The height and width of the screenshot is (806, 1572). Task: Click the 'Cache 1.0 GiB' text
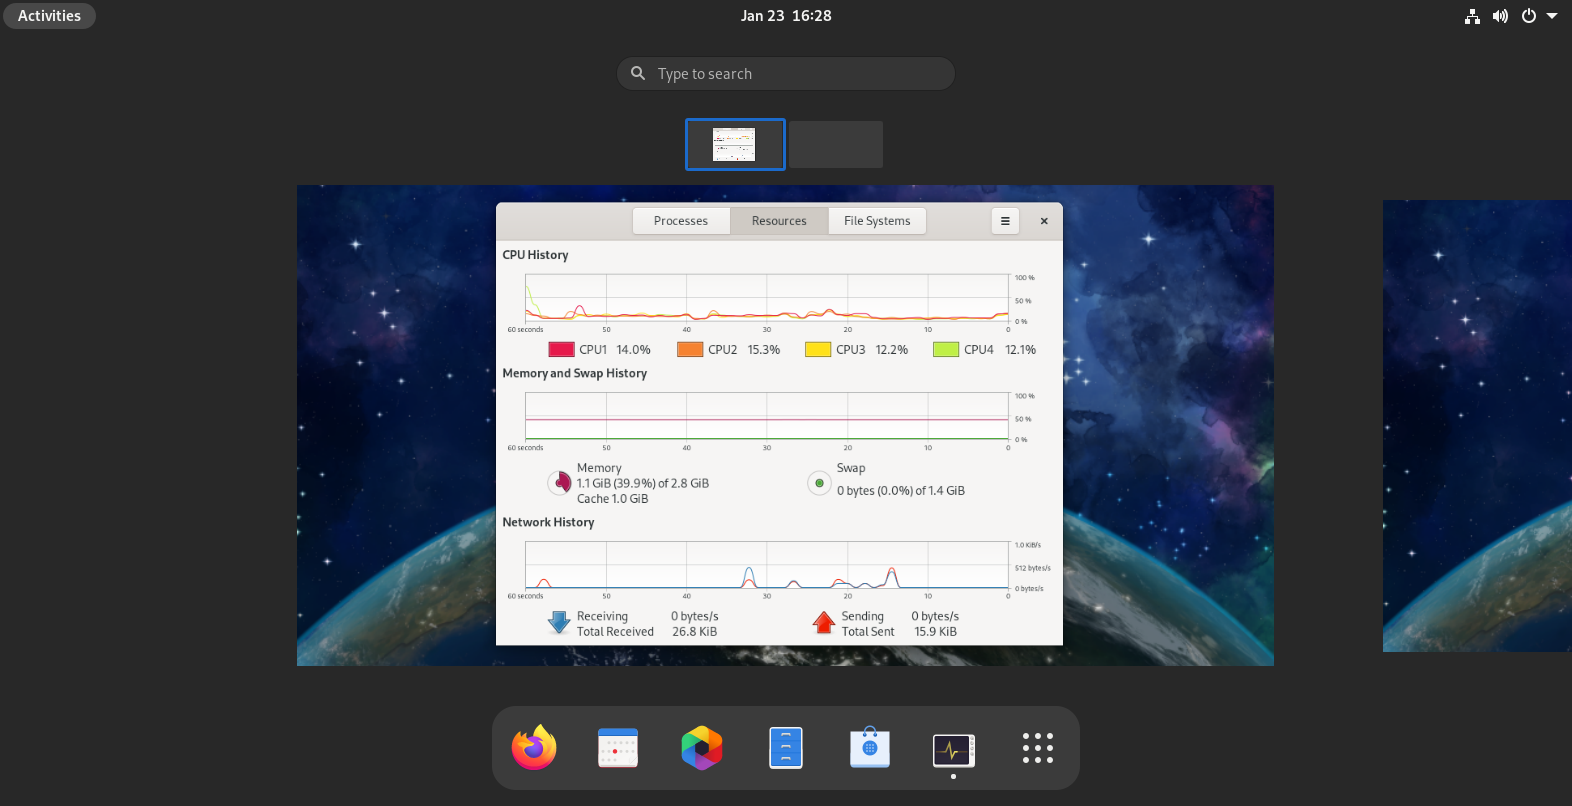(612, 499)
